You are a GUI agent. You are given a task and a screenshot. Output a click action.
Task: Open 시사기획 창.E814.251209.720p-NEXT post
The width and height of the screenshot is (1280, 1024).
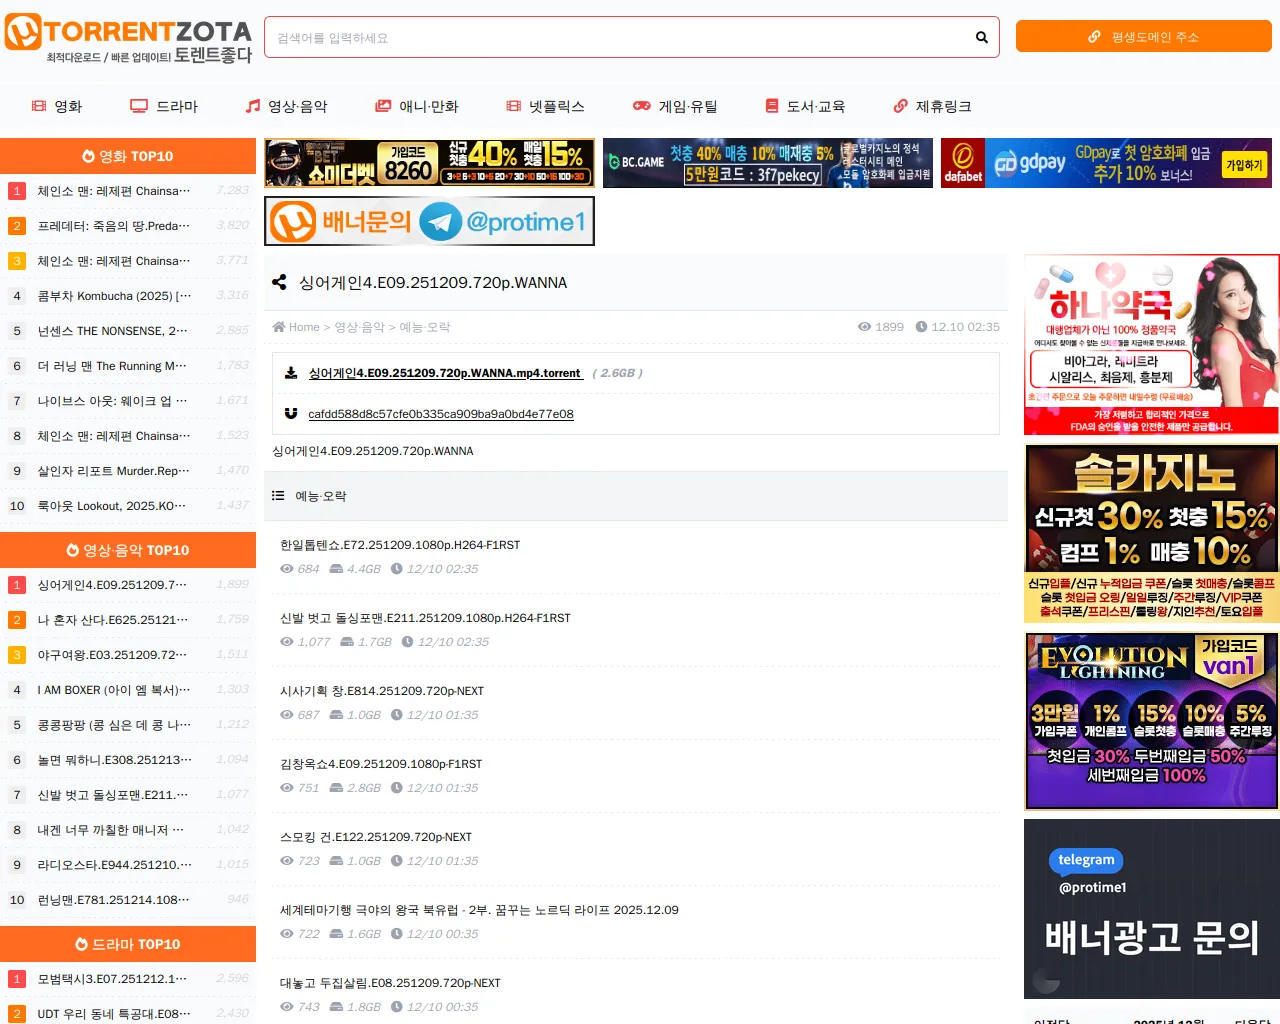pyautogui.click(x=382, y=691)
